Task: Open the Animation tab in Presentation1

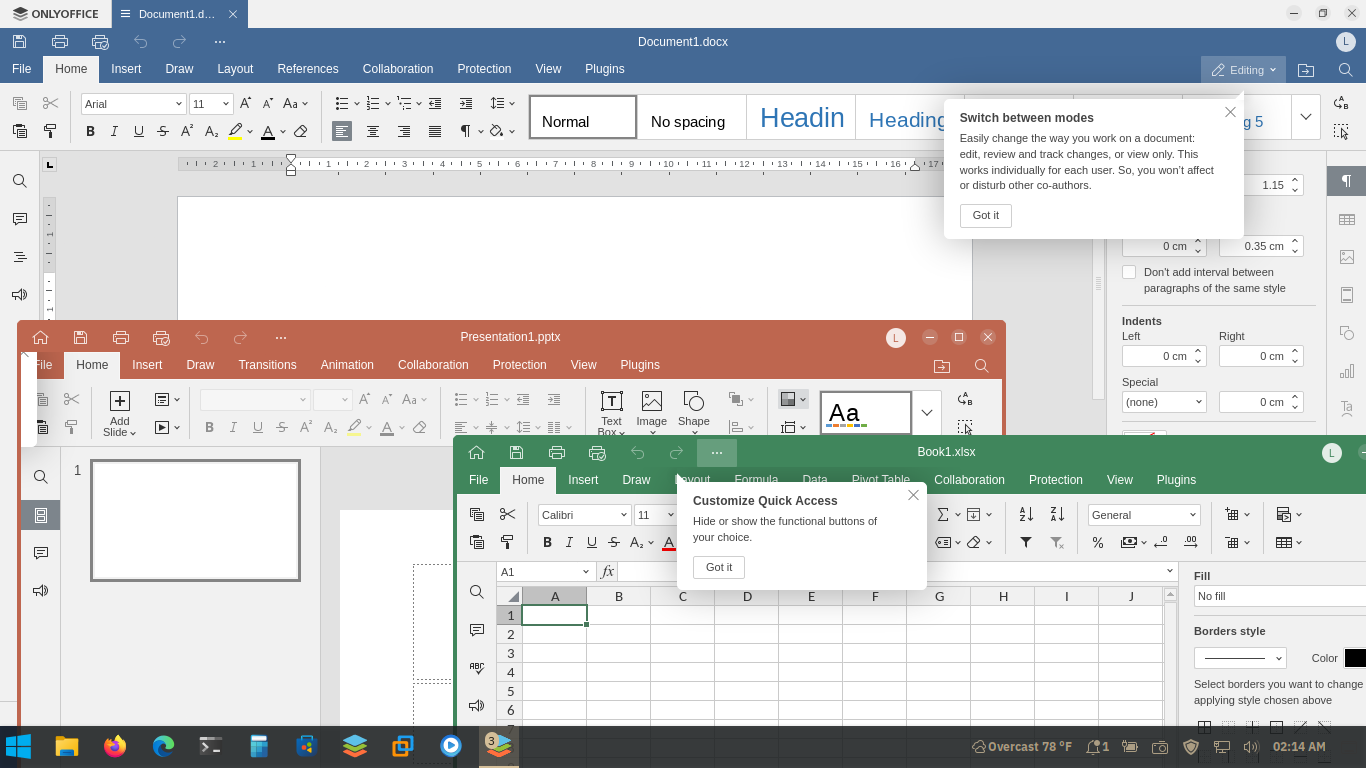Action: coord(347,365)
